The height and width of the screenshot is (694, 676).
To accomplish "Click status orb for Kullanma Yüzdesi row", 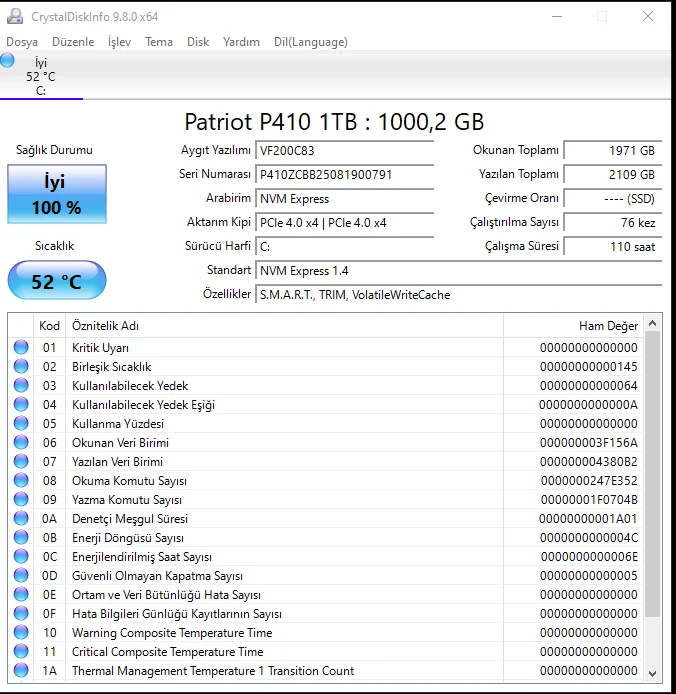I will pyautogui.click(x=21, y=424).
